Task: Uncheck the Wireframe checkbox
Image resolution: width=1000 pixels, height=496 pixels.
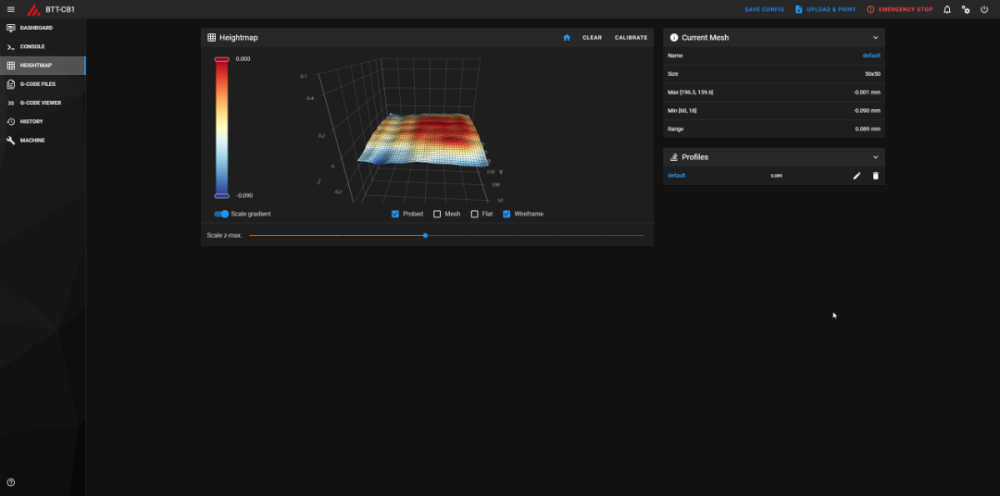Action: tap(506, 214)
